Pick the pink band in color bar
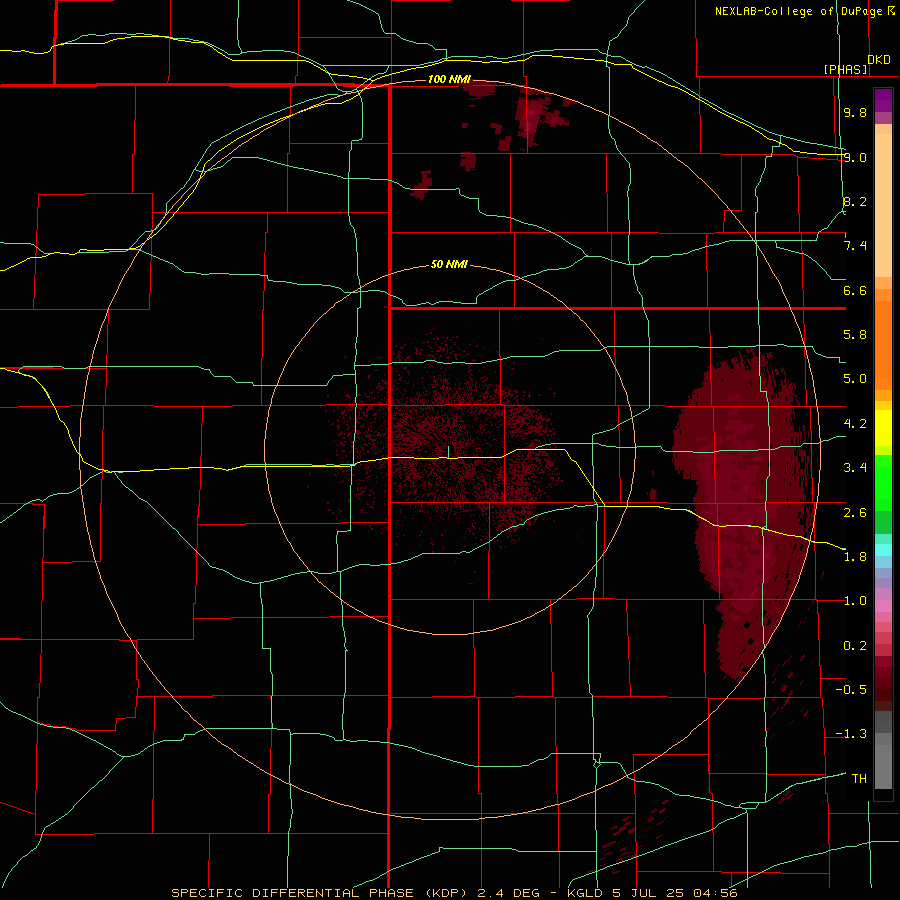The height and width of the screenshot is (900, 900). pos(883,606)
